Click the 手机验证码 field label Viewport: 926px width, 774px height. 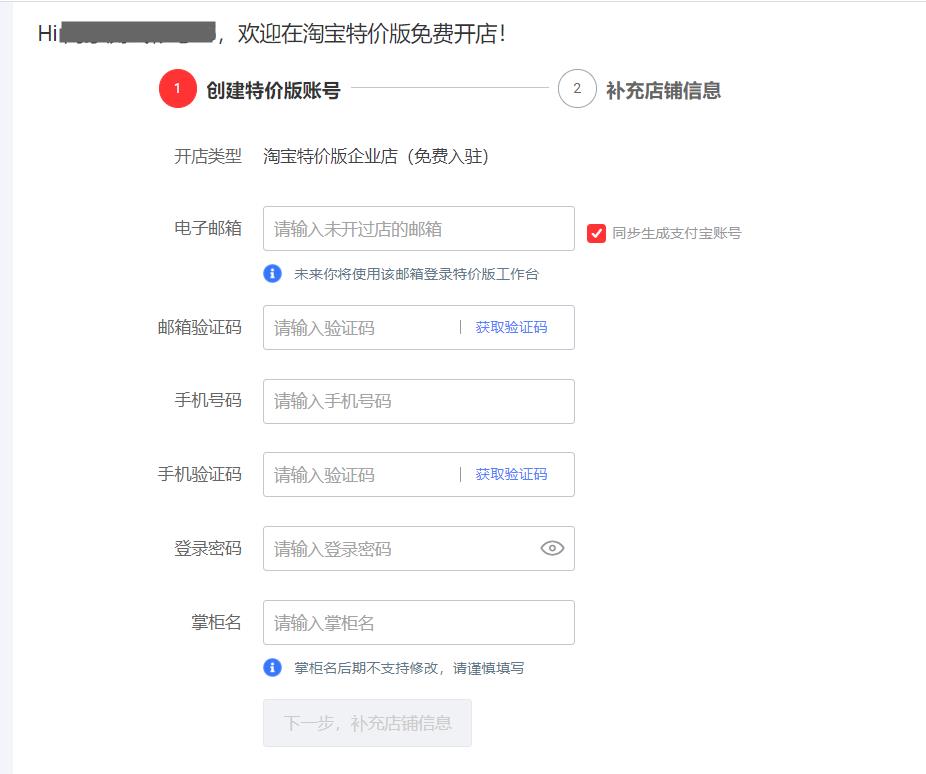point(200,474)
